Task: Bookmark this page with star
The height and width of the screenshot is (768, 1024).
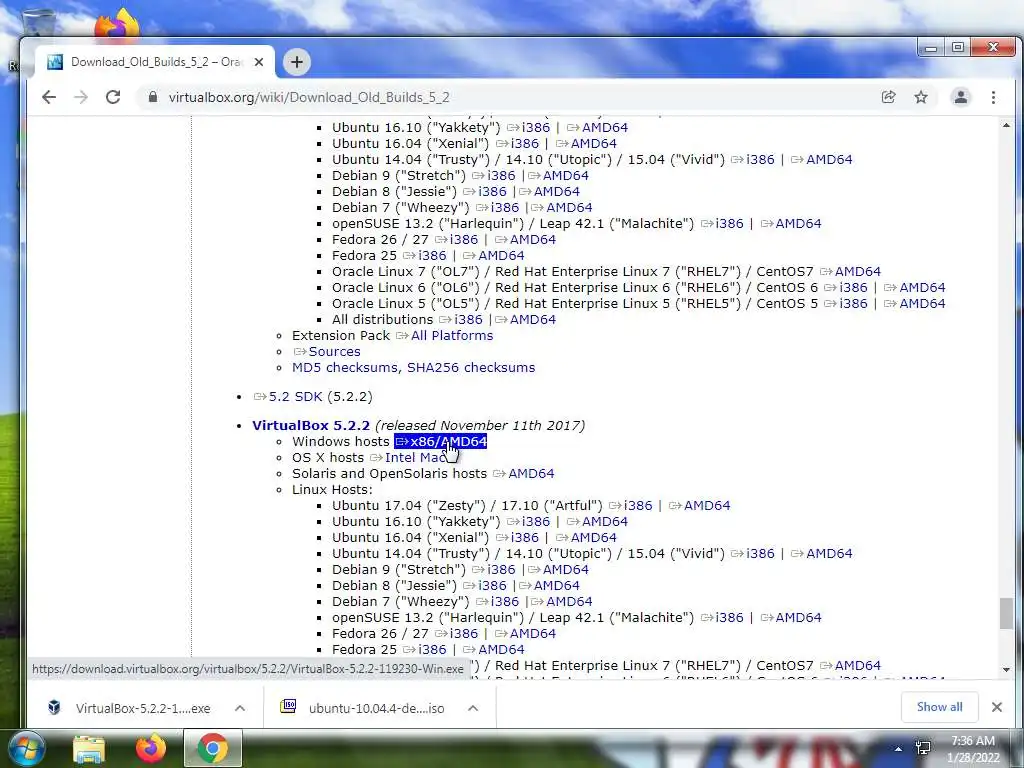Action: tap(921, 97)
